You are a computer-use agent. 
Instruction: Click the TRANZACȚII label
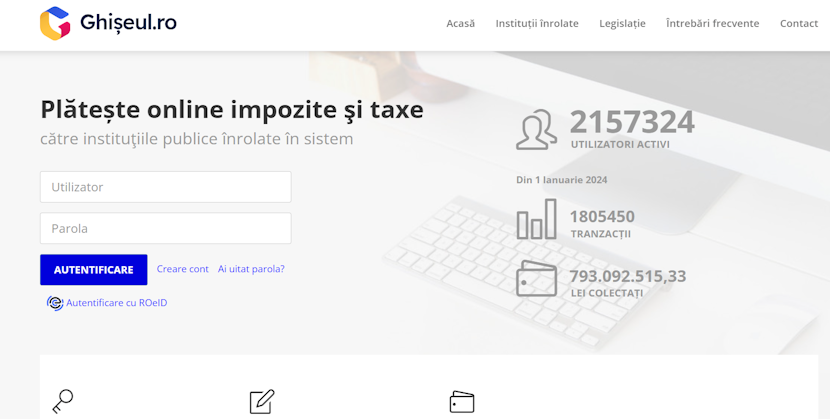point(601,234)
